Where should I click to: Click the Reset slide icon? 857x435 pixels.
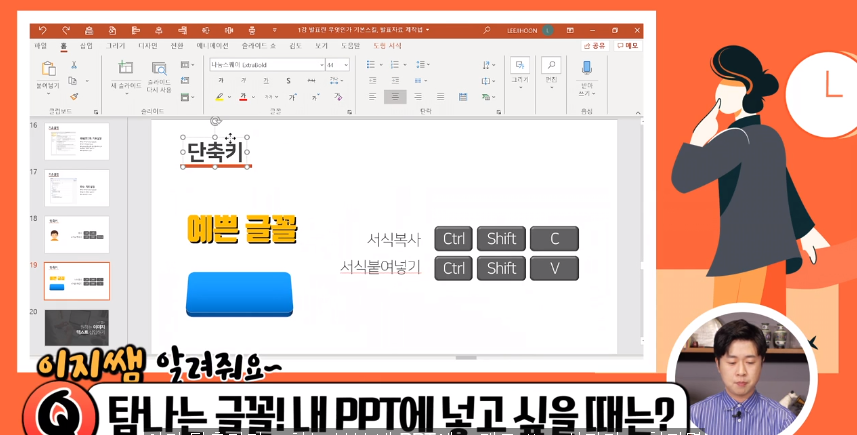click(x=185, y=81)
